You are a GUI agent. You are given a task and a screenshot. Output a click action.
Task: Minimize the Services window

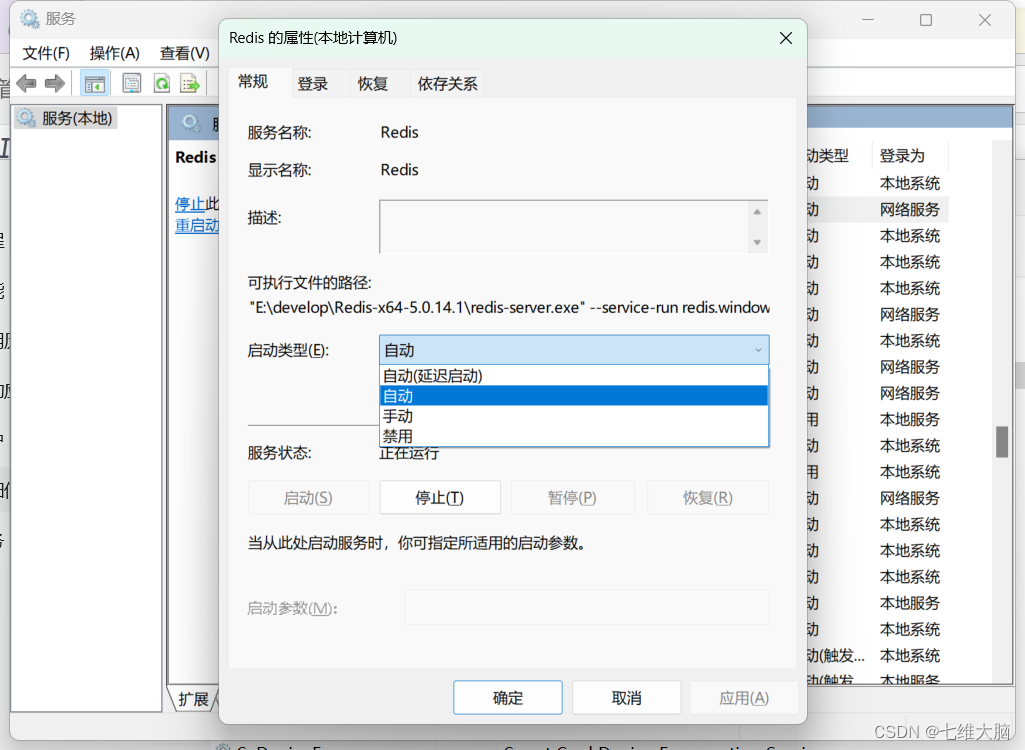[868, 20]
